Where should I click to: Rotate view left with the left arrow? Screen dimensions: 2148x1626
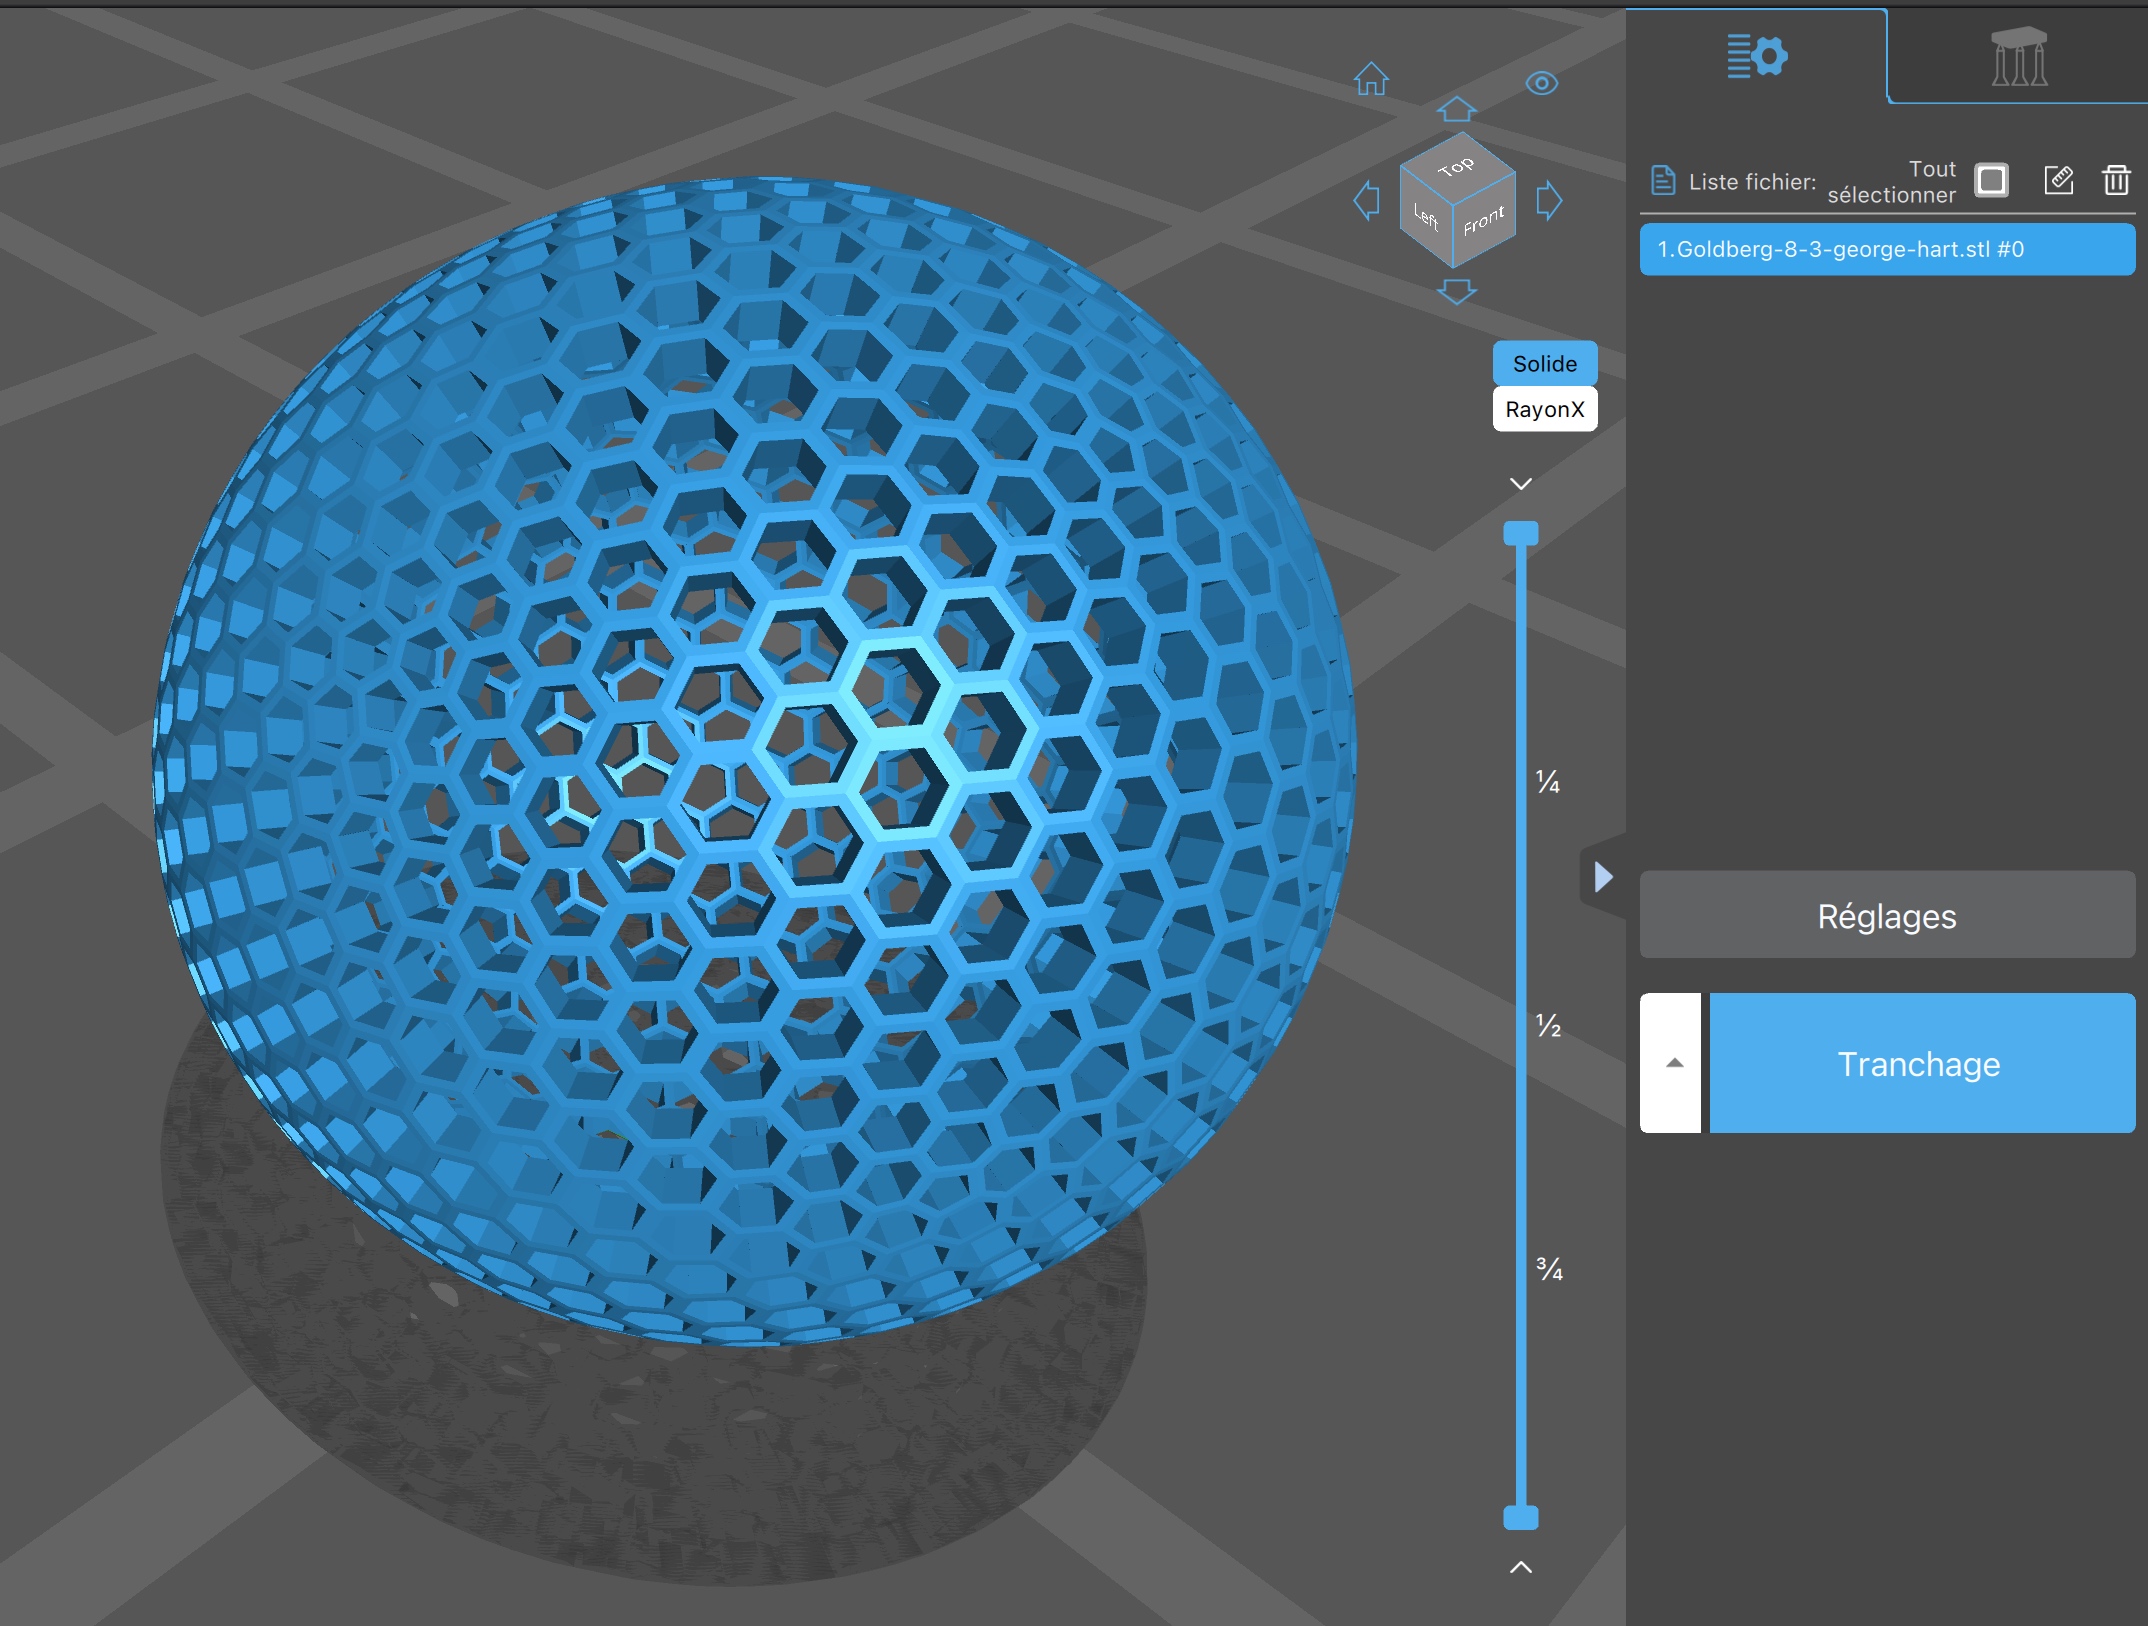point(1366,200)
